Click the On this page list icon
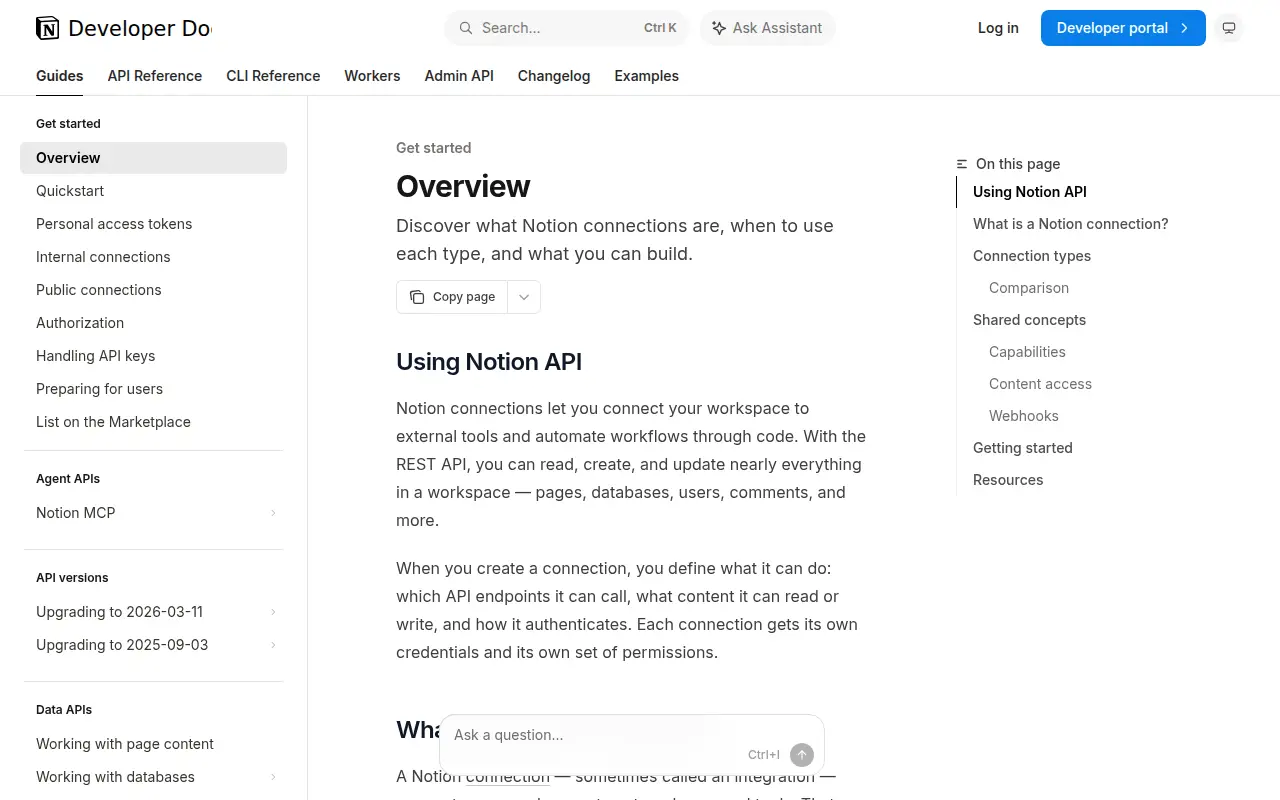1280x800 pixels. [962, 164]
